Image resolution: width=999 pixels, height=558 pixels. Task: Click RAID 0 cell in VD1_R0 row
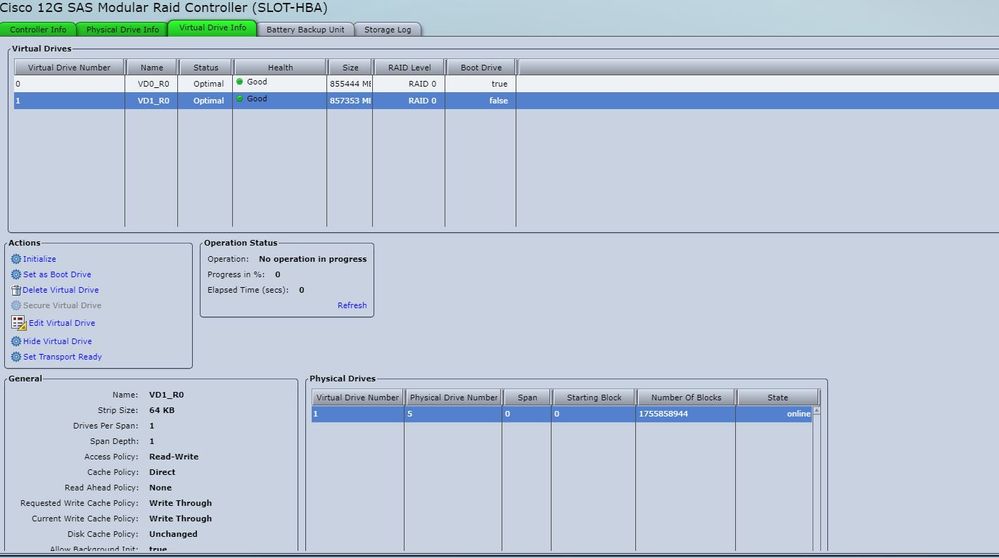tap(409, 101)
